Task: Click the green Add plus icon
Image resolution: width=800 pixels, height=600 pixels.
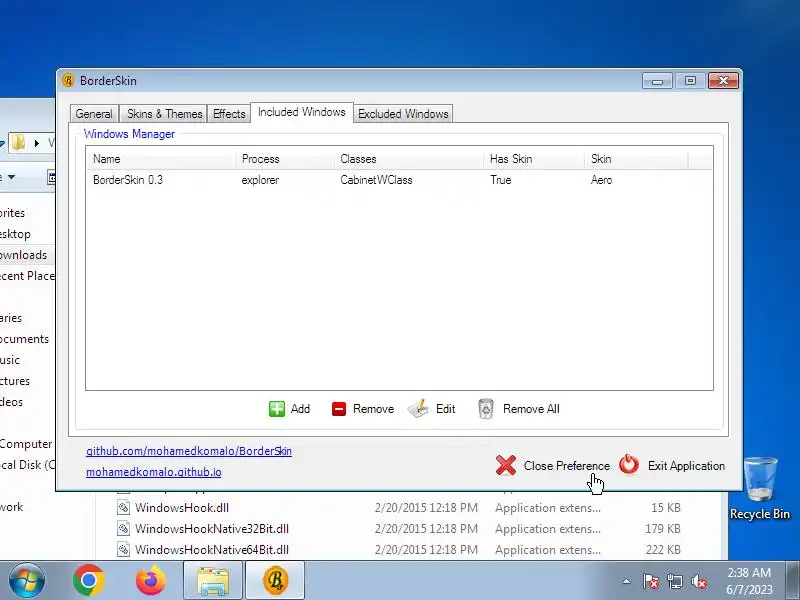Action: click(277, 409)
